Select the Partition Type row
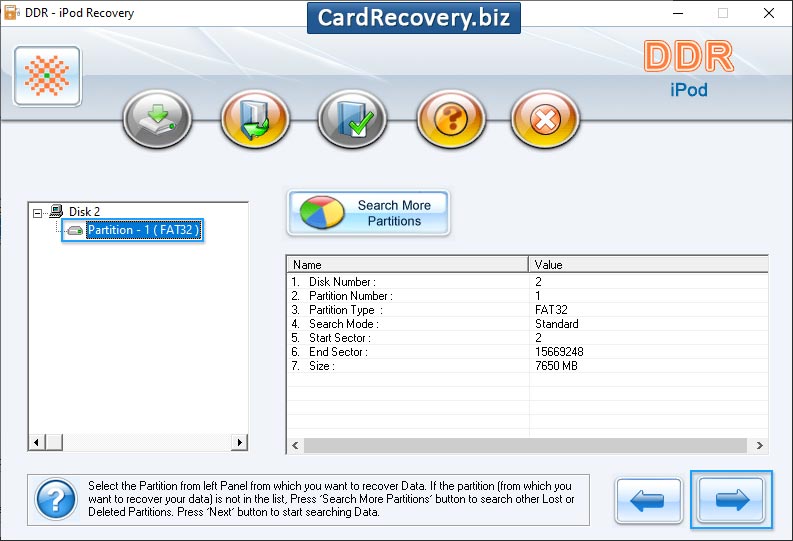This screenshot has width=793, height=541. click(527, 309)
